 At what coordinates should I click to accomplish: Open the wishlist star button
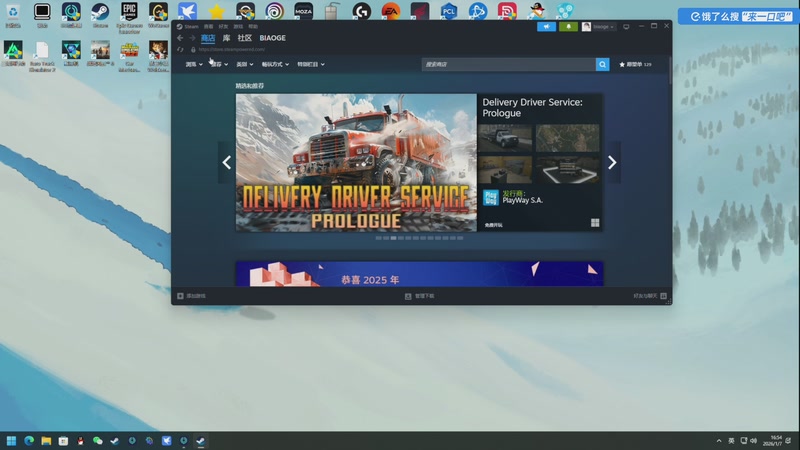[635, 64]
